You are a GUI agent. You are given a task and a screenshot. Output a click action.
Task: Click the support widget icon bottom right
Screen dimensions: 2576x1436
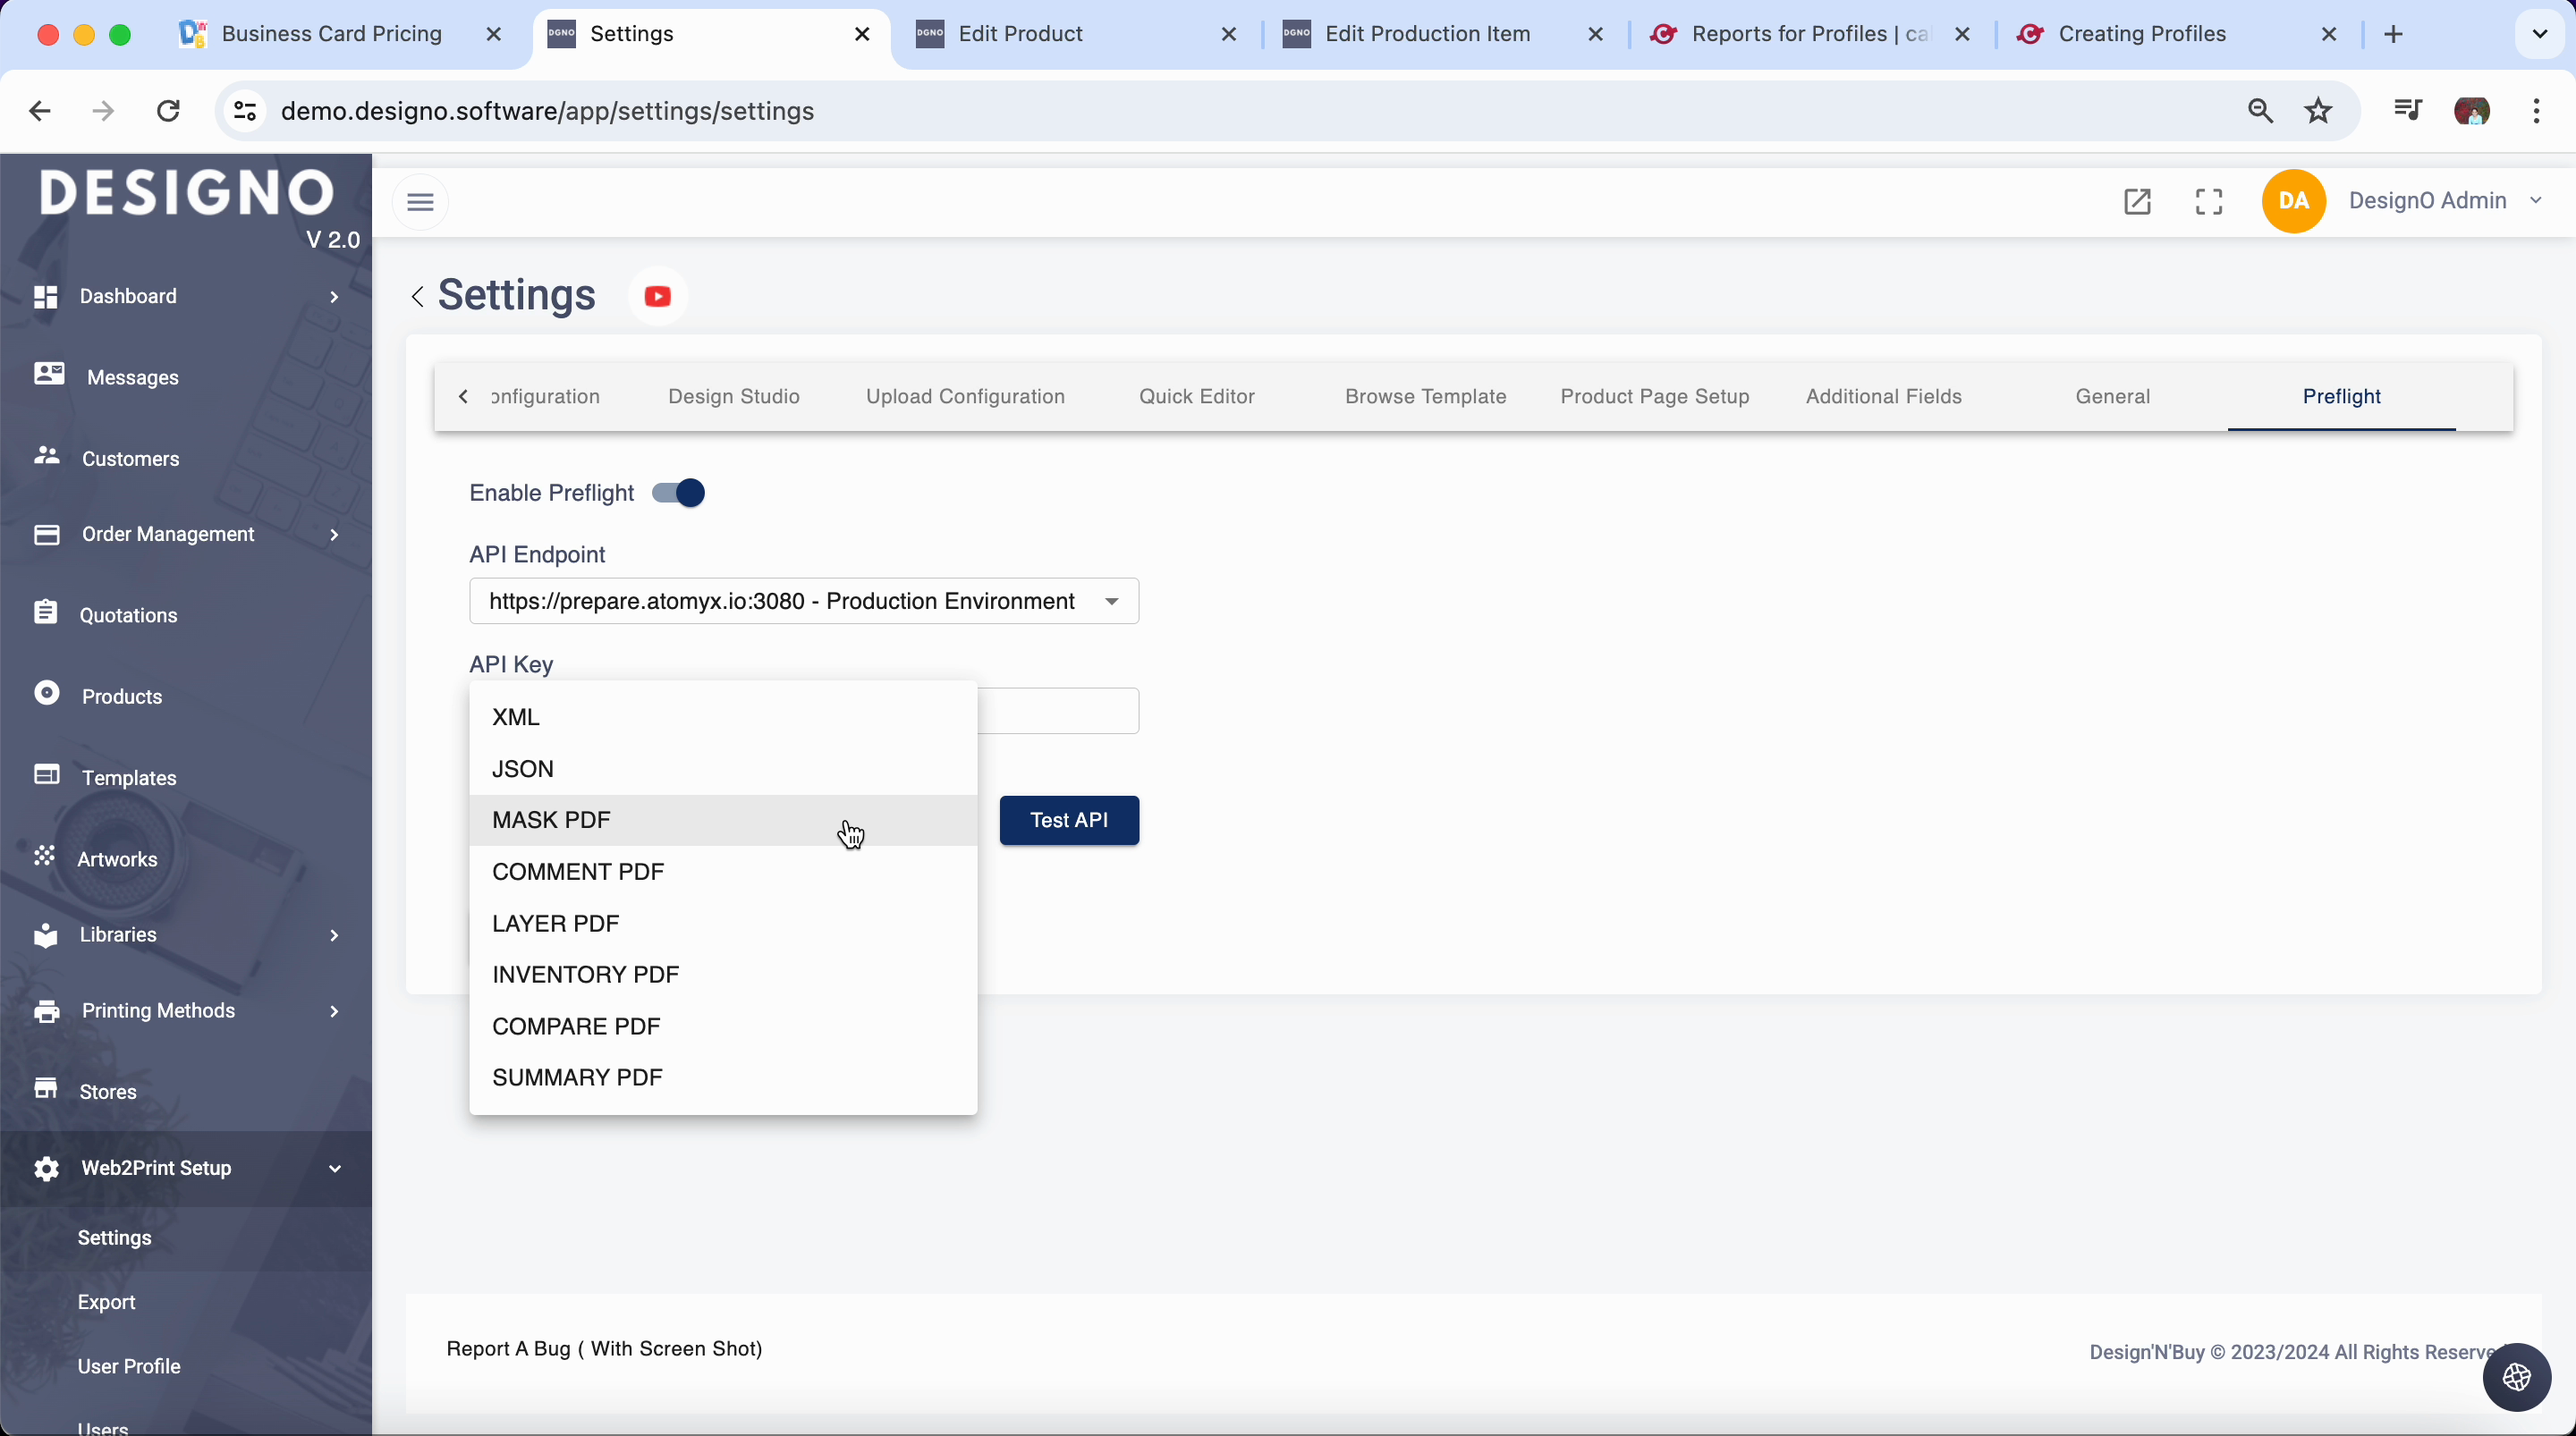click(x=2516, y=1377)
